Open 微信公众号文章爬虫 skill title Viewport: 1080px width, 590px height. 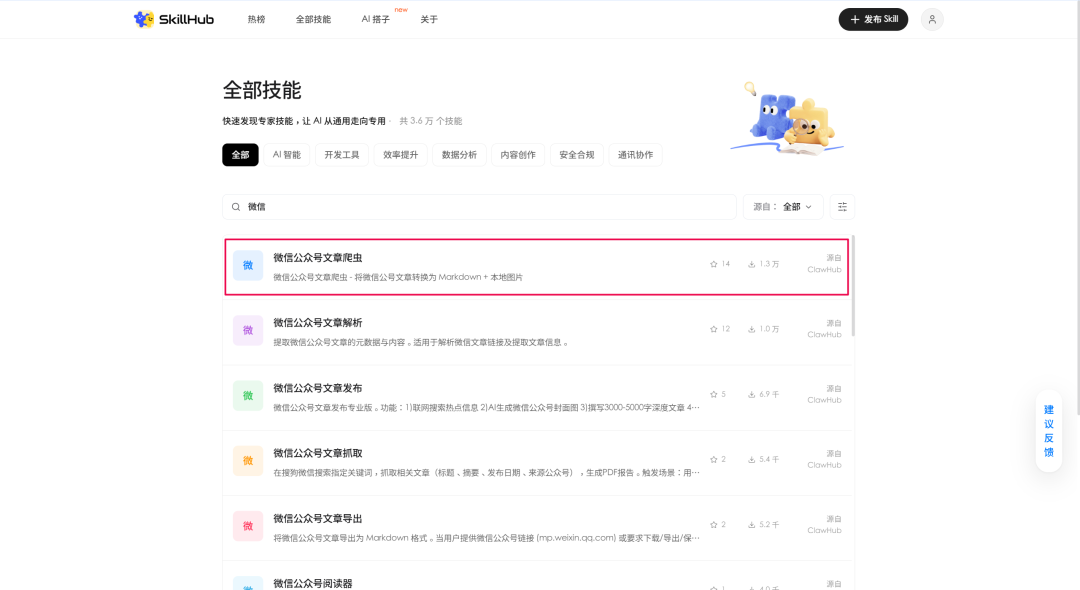(x=318, y=257)
